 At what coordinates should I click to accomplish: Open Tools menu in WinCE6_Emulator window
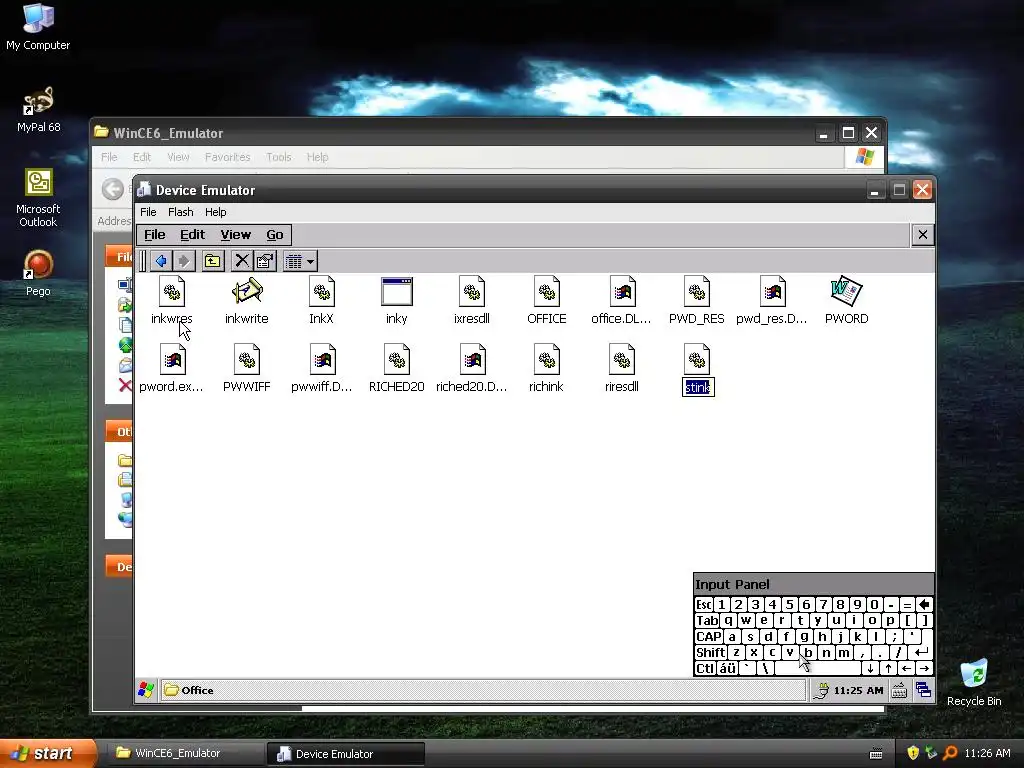[279, 157]
